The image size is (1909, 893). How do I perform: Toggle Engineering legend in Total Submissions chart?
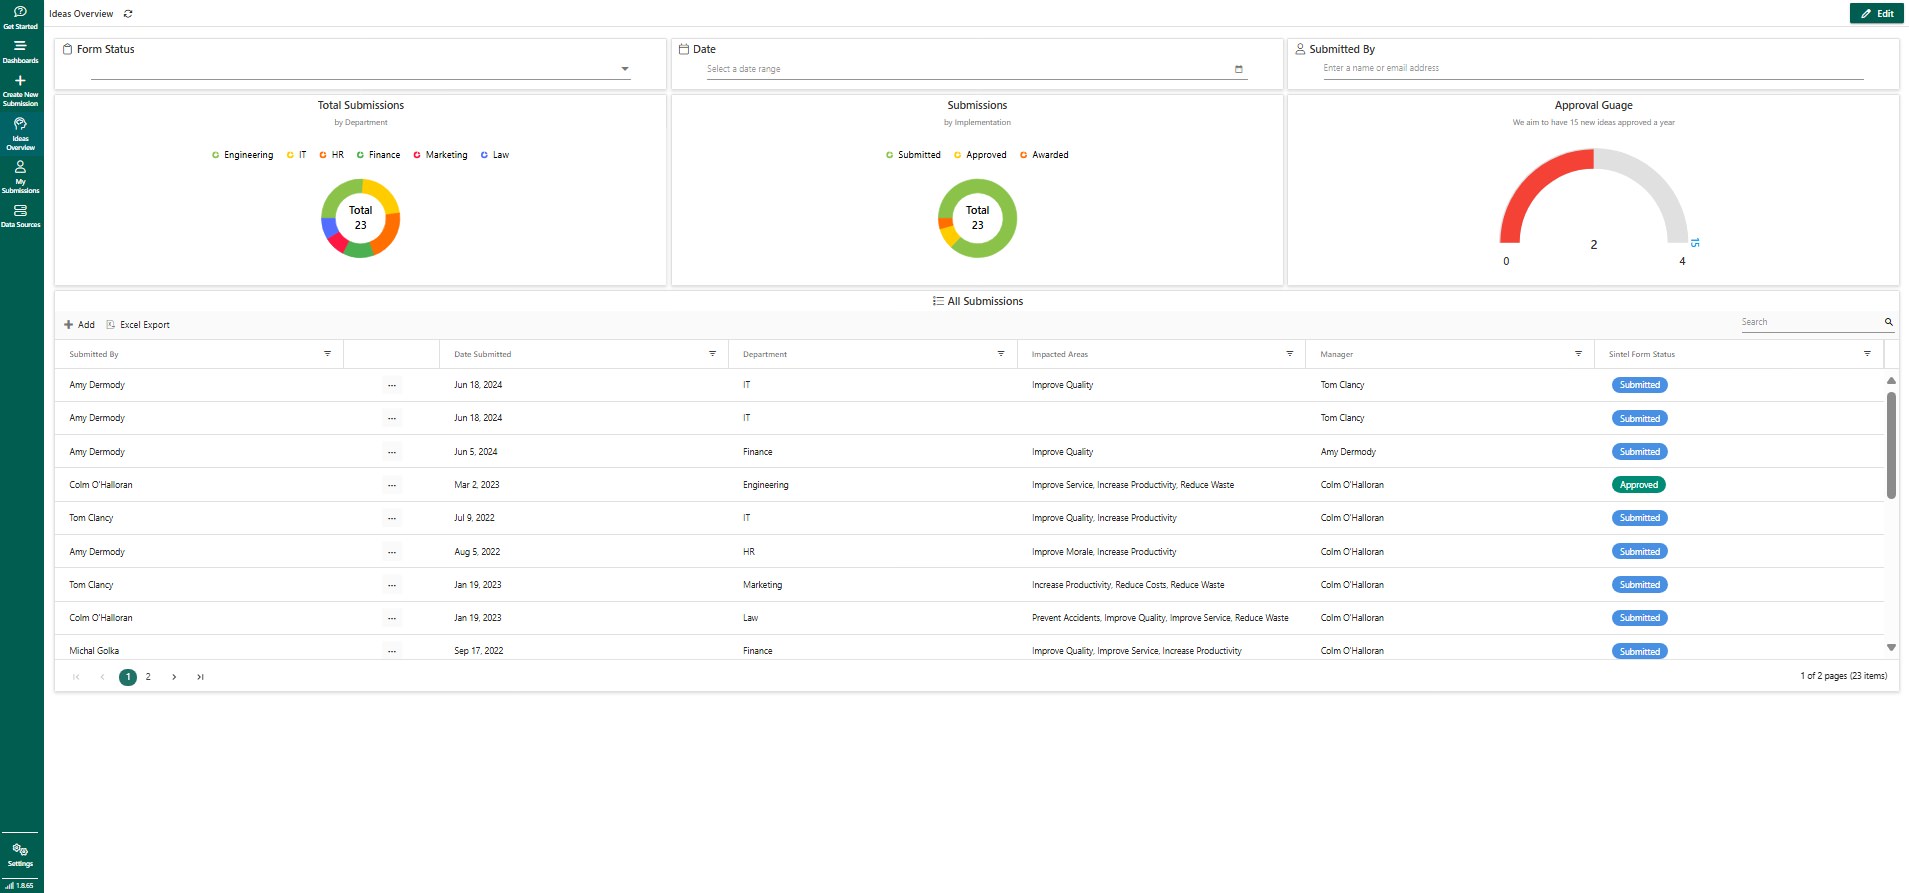coord(243,155)
